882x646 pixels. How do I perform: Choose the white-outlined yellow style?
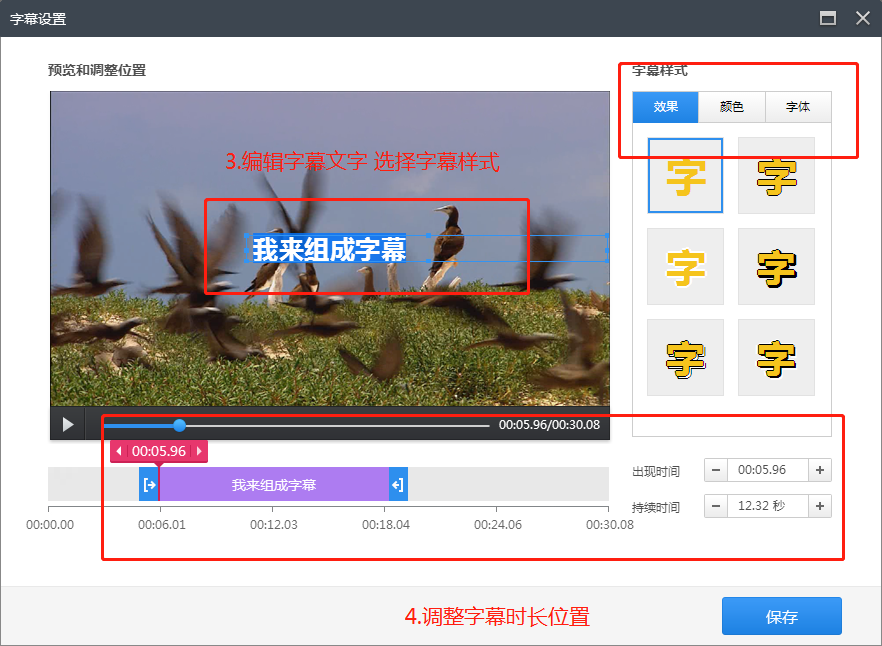coord(685,267)
